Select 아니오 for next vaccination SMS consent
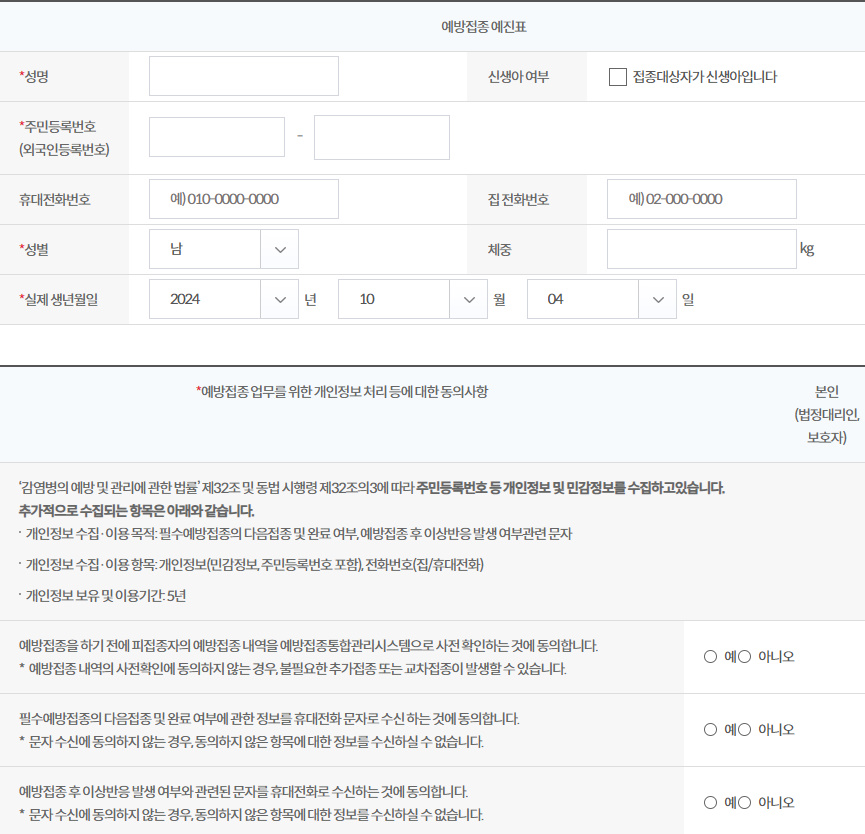The width and height of the screenshot is (865, 834). (x=745, y=729)
